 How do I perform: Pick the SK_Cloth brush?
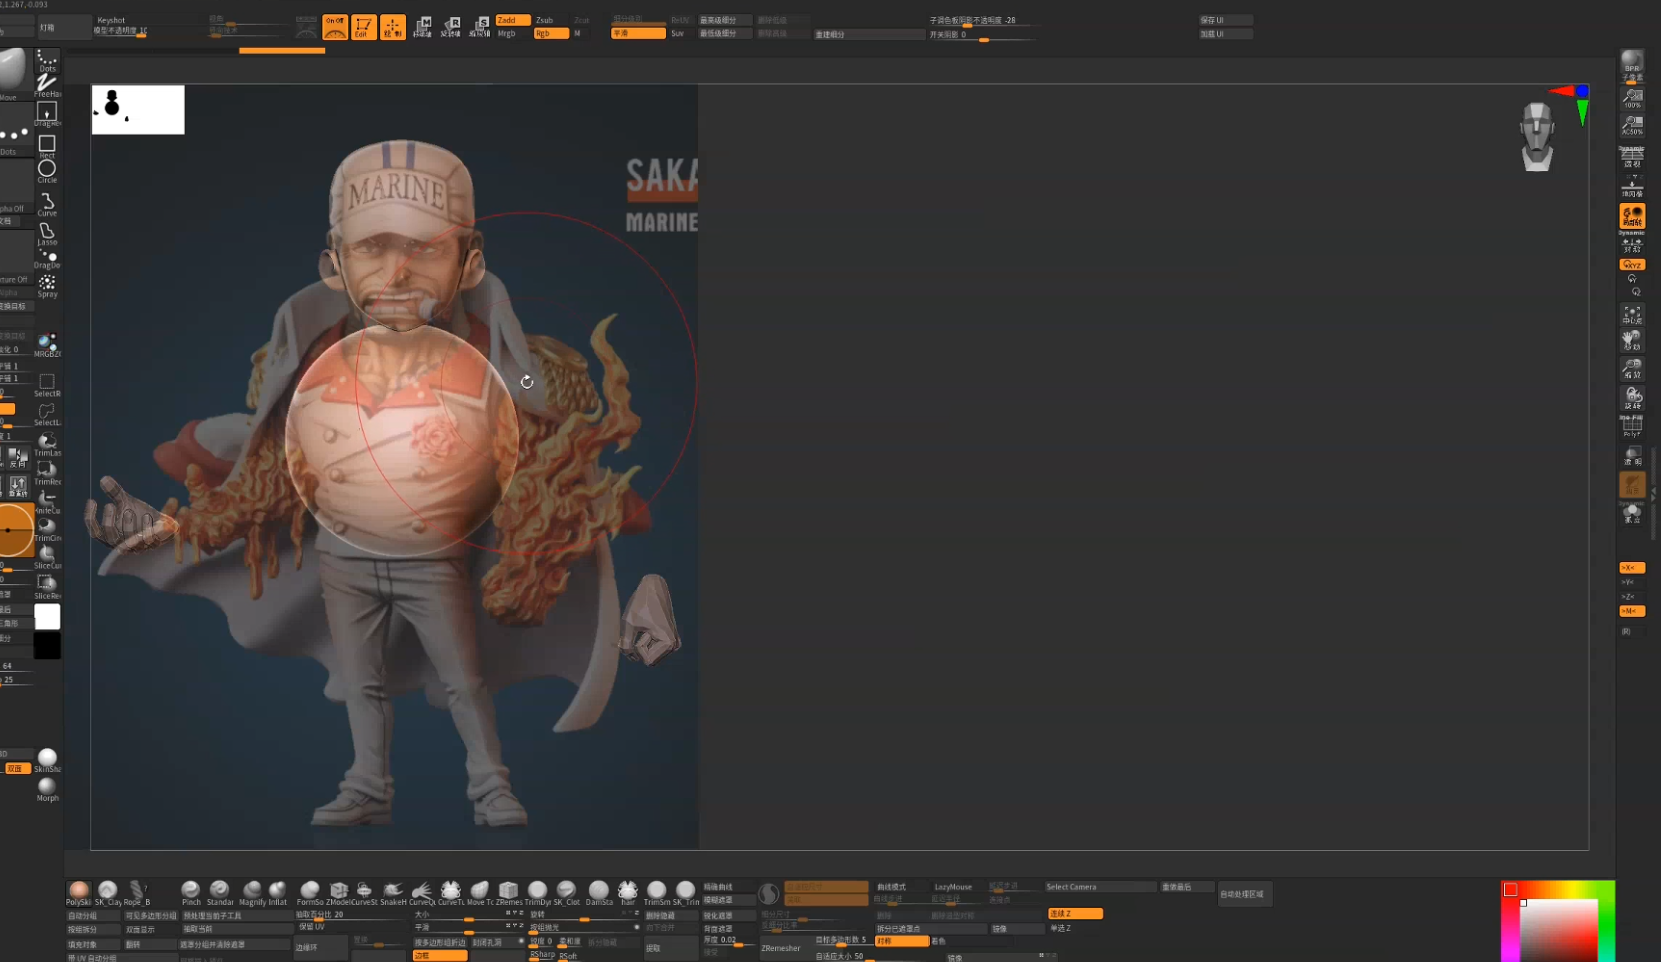tap(566, 892)
